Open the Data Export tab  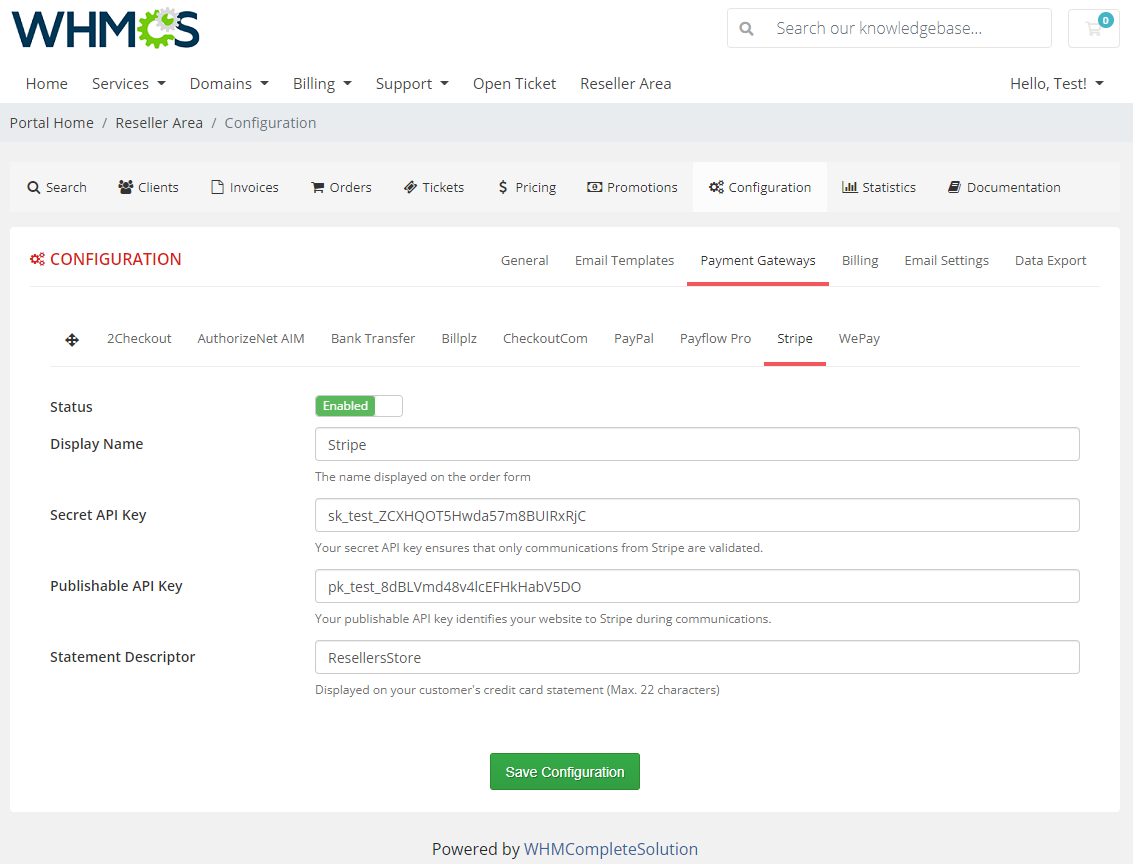pyautogui.click(x=1051, y=260)
